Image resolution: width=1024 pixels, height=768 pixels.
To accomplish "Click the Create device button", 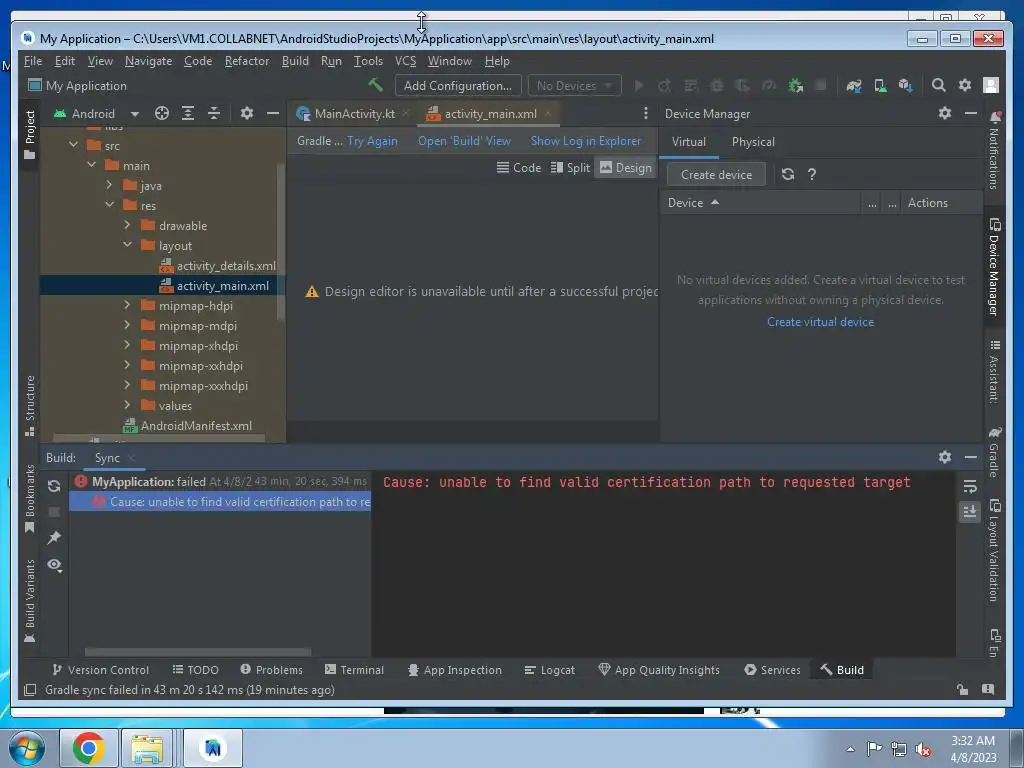I will (716, 174).
